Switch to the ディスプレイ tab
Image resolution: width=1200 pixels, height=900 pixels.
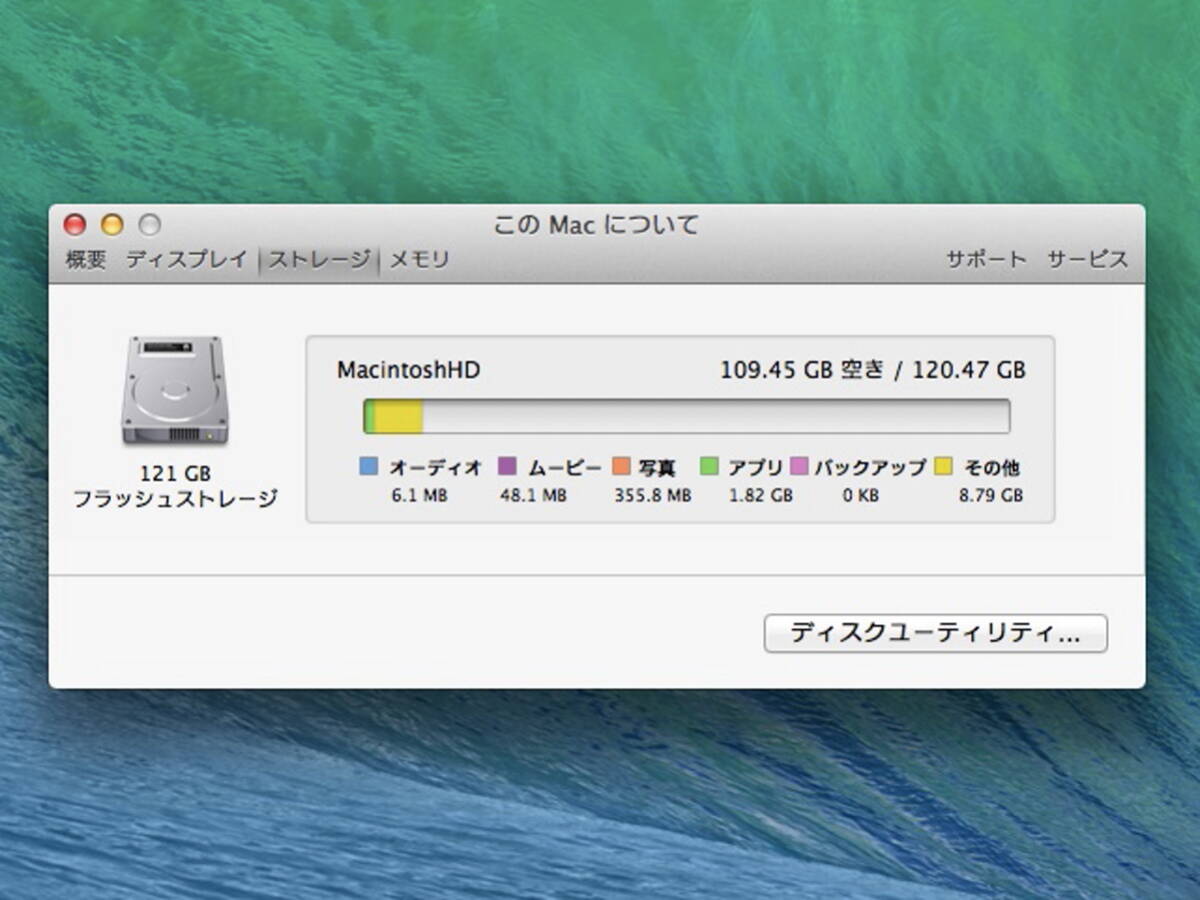[186, 260]
